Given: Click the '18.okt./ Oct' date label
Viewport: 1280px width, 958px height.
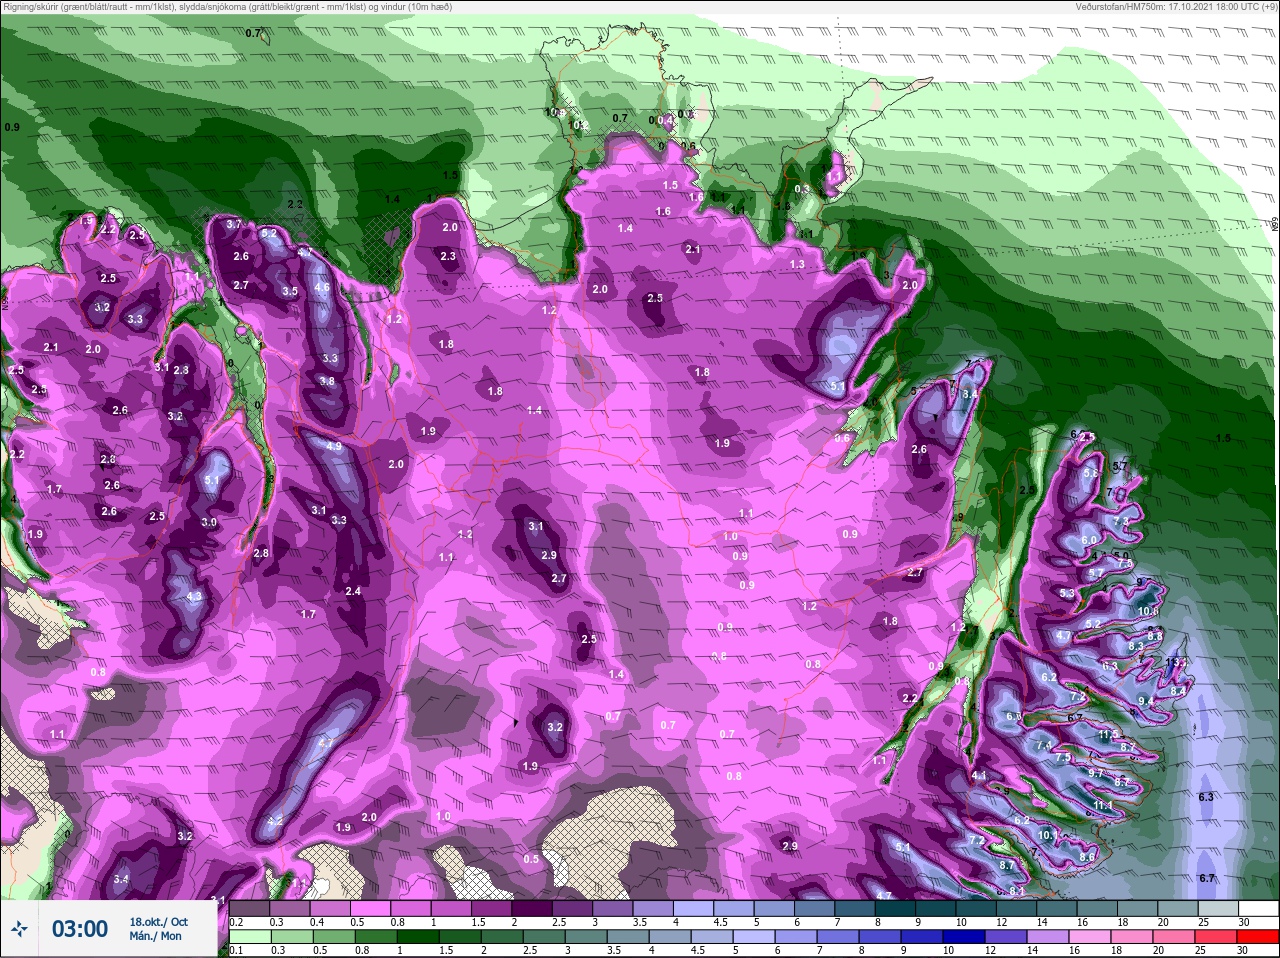Looking at the screenshot, I should (158, 921).
